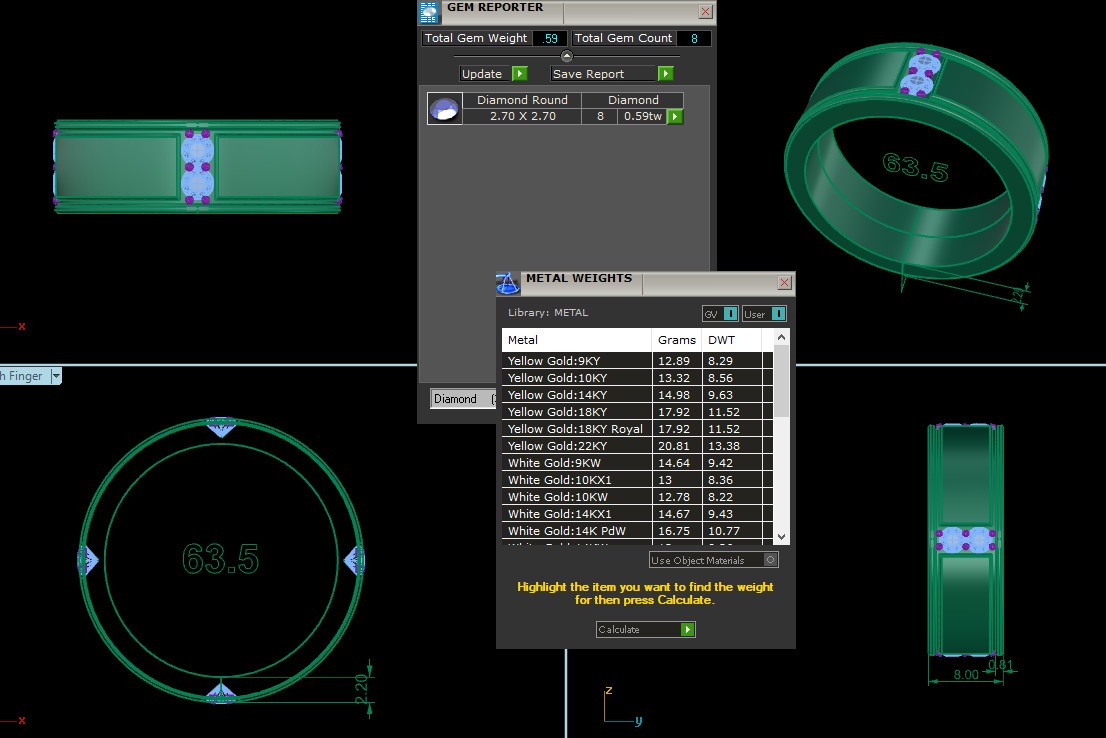The image size is (1106, 738).
Task: Click the Gem Reporter panel icon
Action: click(x=429, y=12)
